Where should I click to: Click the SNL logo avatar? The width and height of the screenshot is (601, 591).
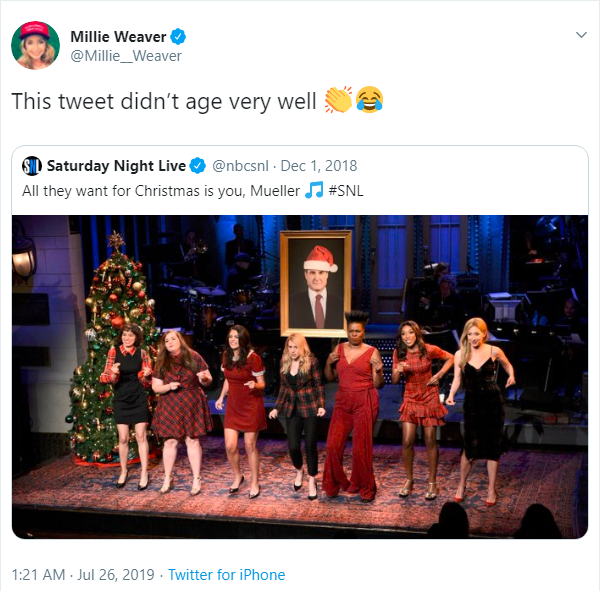pos(32,166)
